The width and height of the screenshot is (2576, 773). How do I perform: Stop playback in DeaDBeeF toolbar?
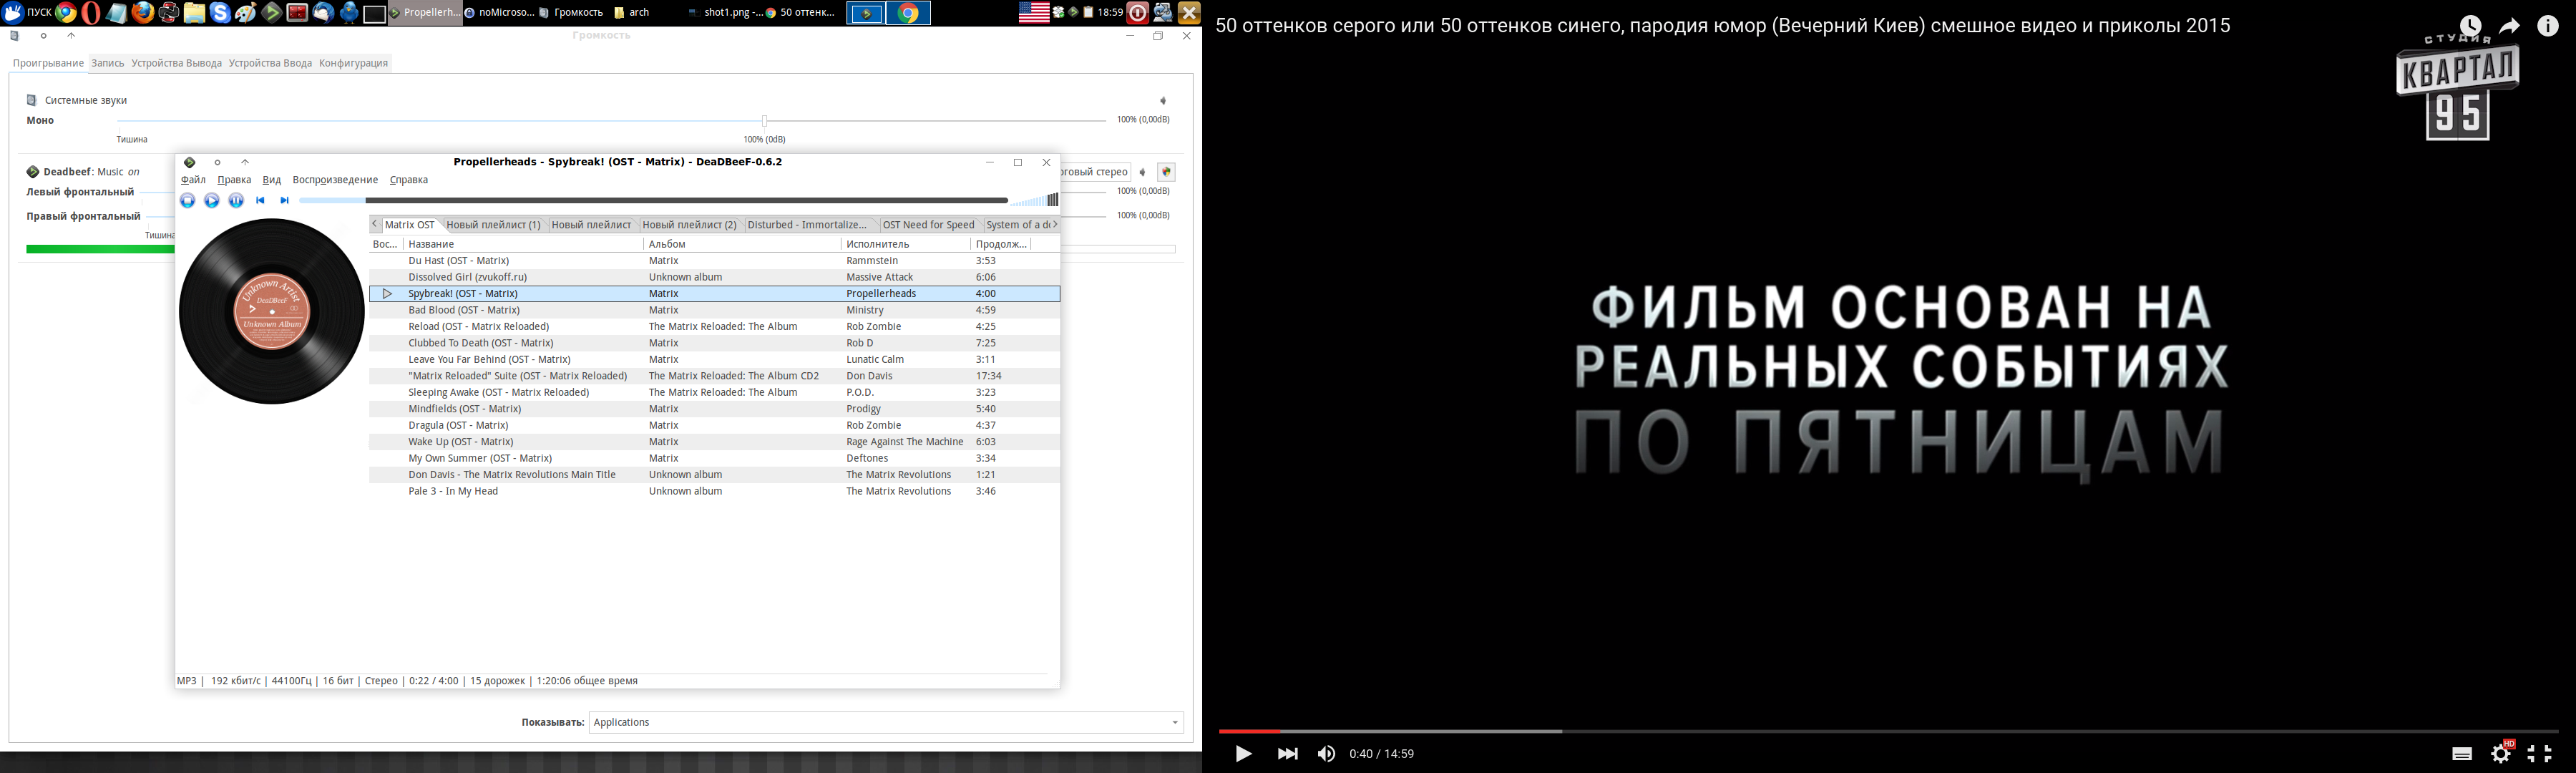[x=187, y=201]
